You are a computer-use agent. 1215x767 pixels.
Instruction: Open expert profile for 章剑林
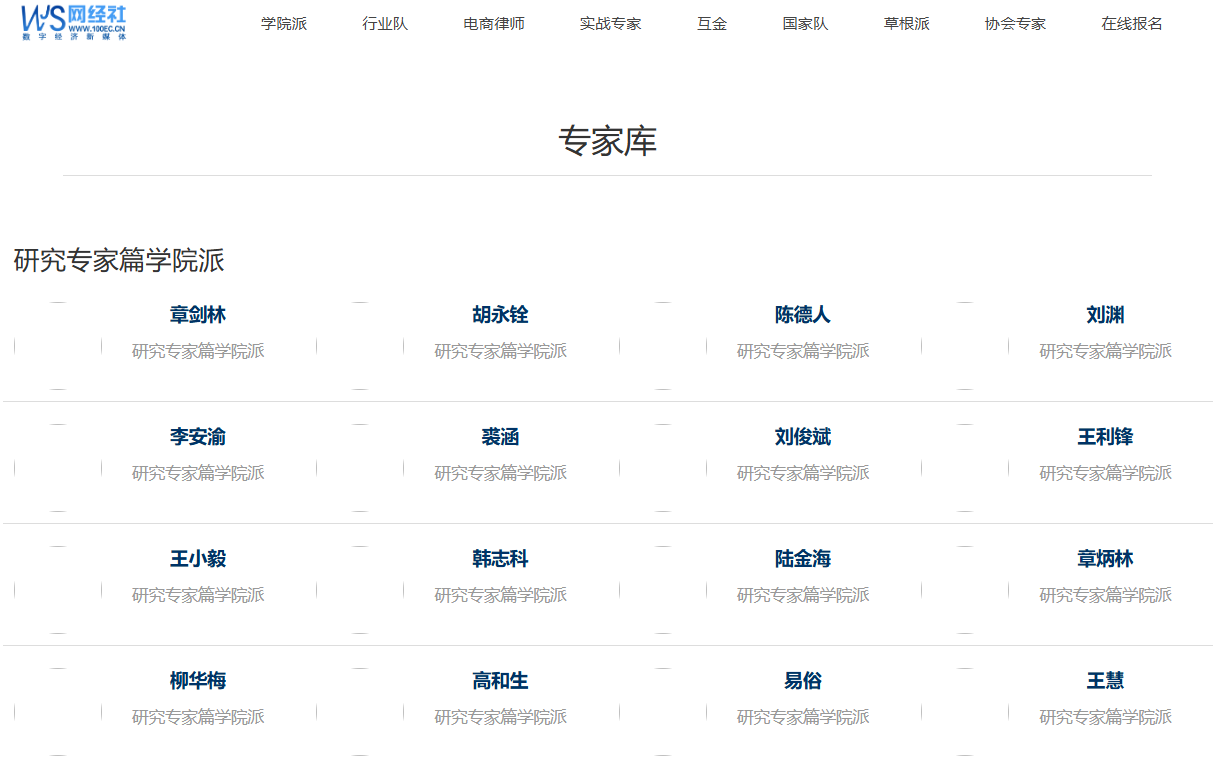coord(198,315)
